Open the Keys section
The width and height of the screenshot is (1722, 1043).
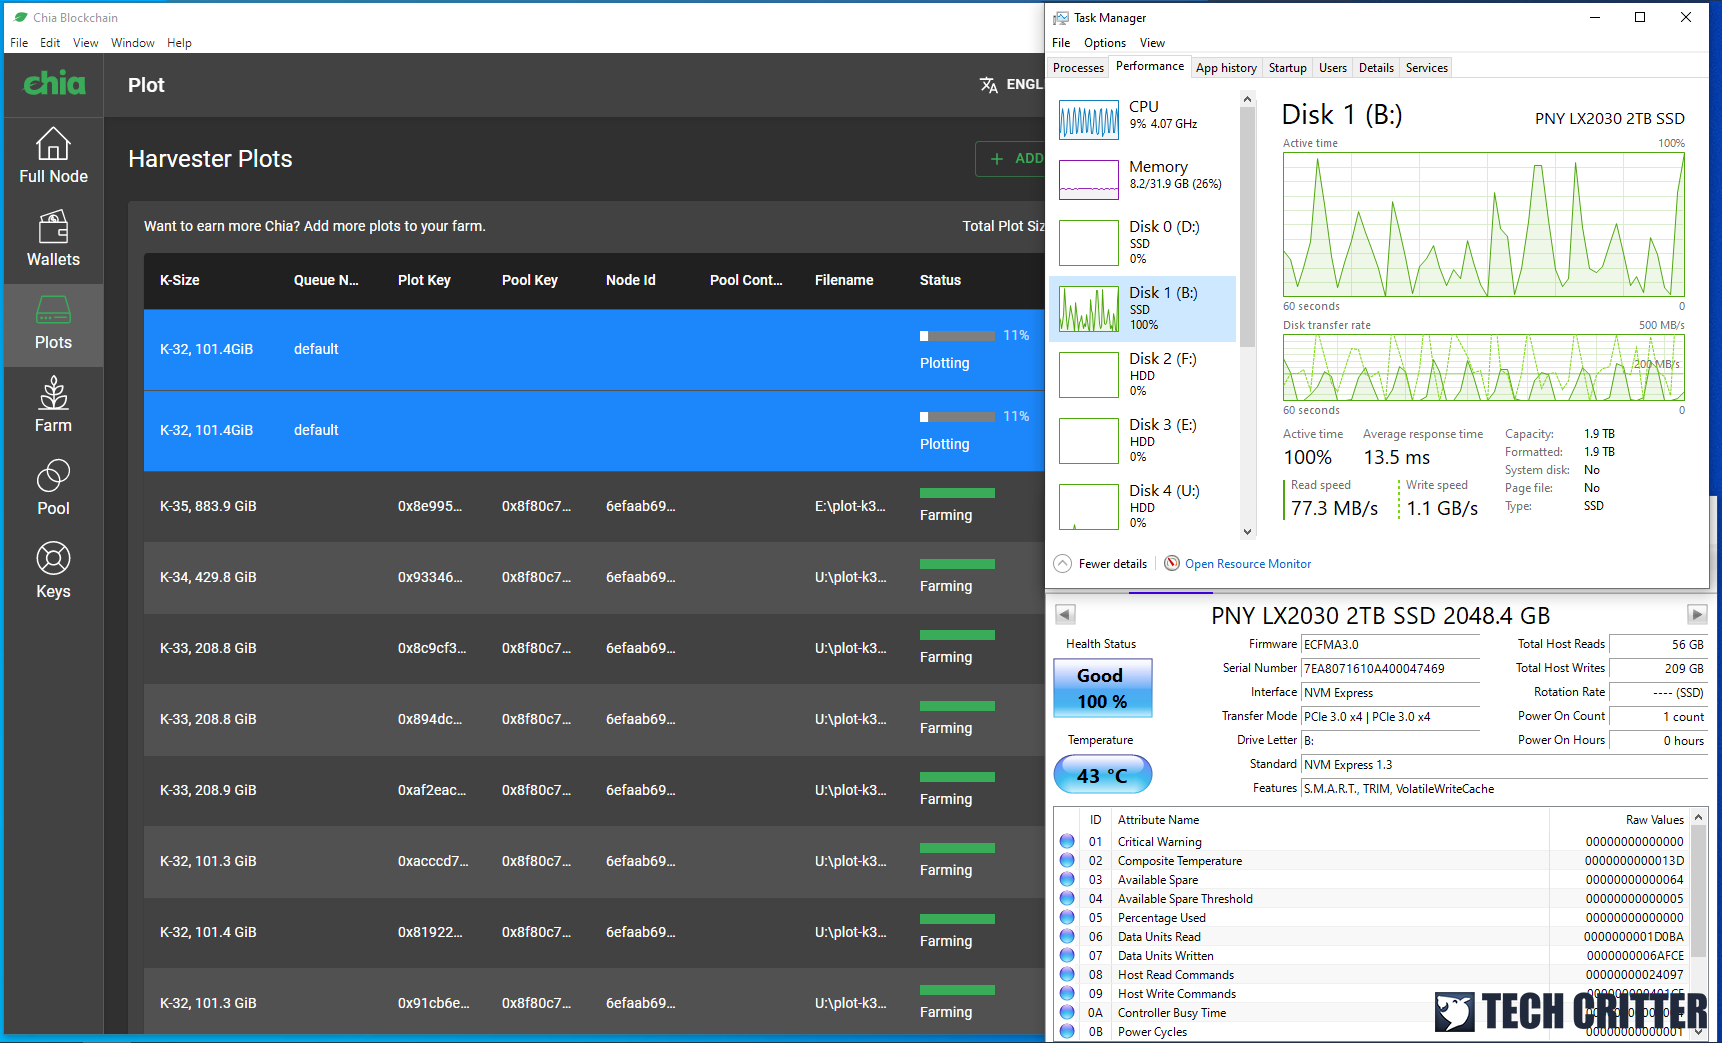(53, 570)
